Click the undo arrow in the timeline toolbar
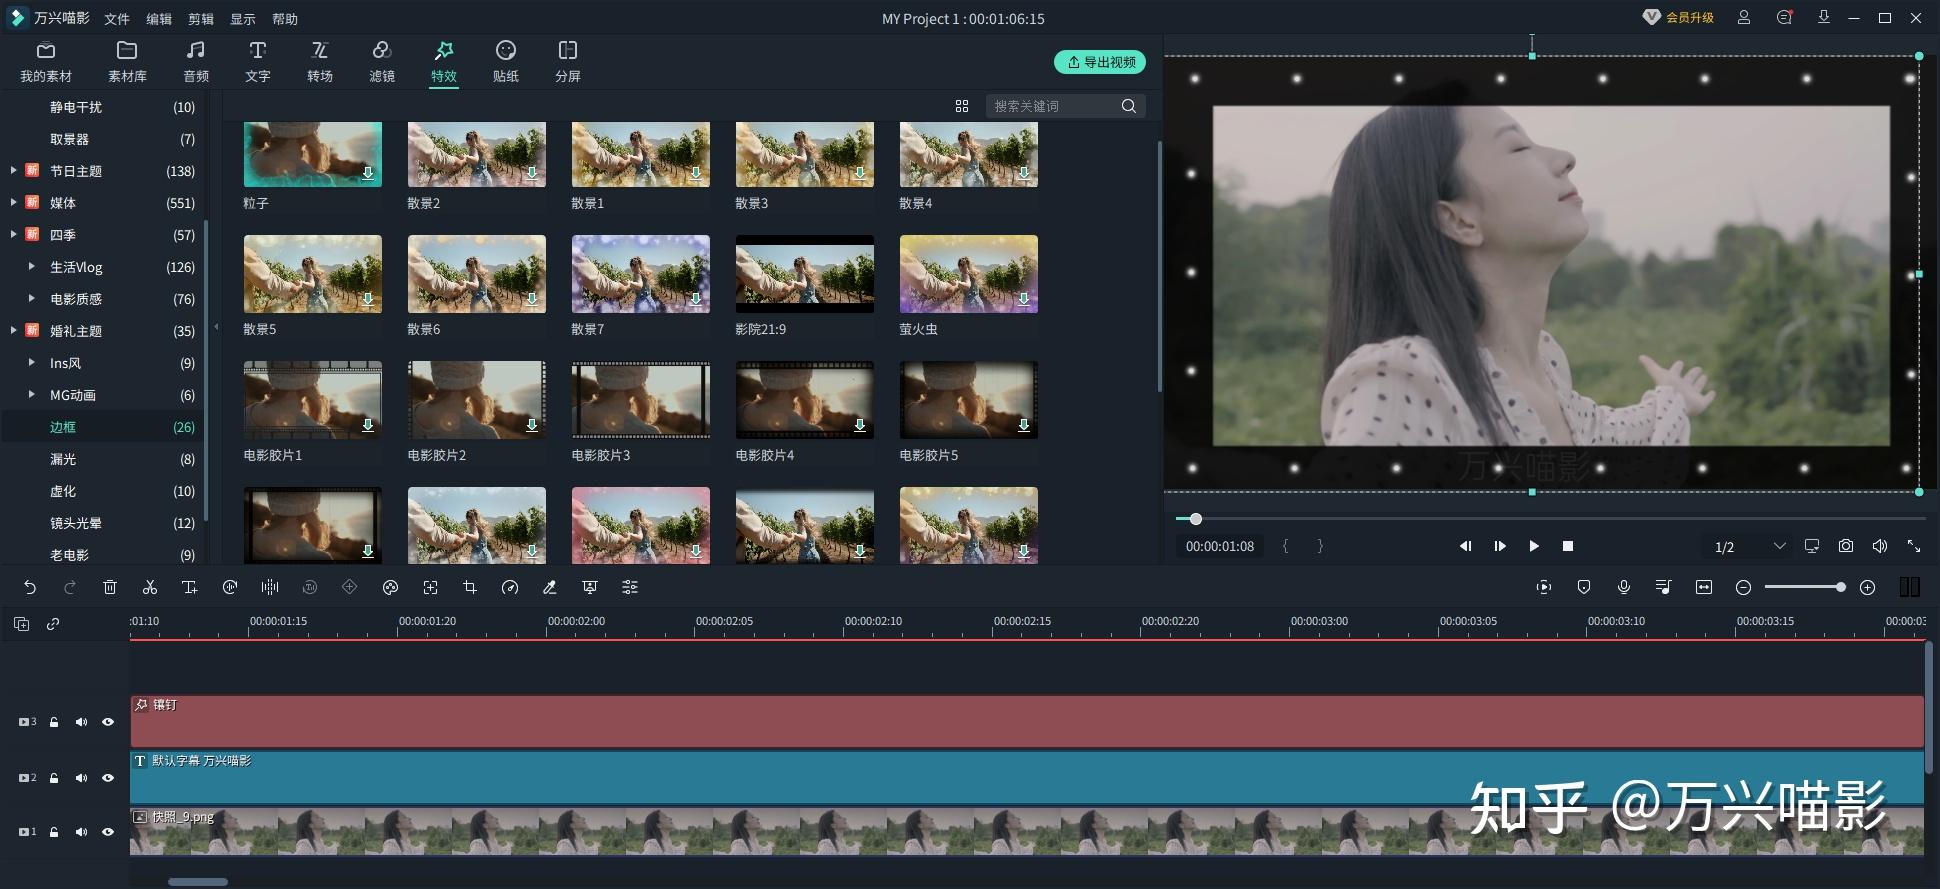 pos(30,588)
